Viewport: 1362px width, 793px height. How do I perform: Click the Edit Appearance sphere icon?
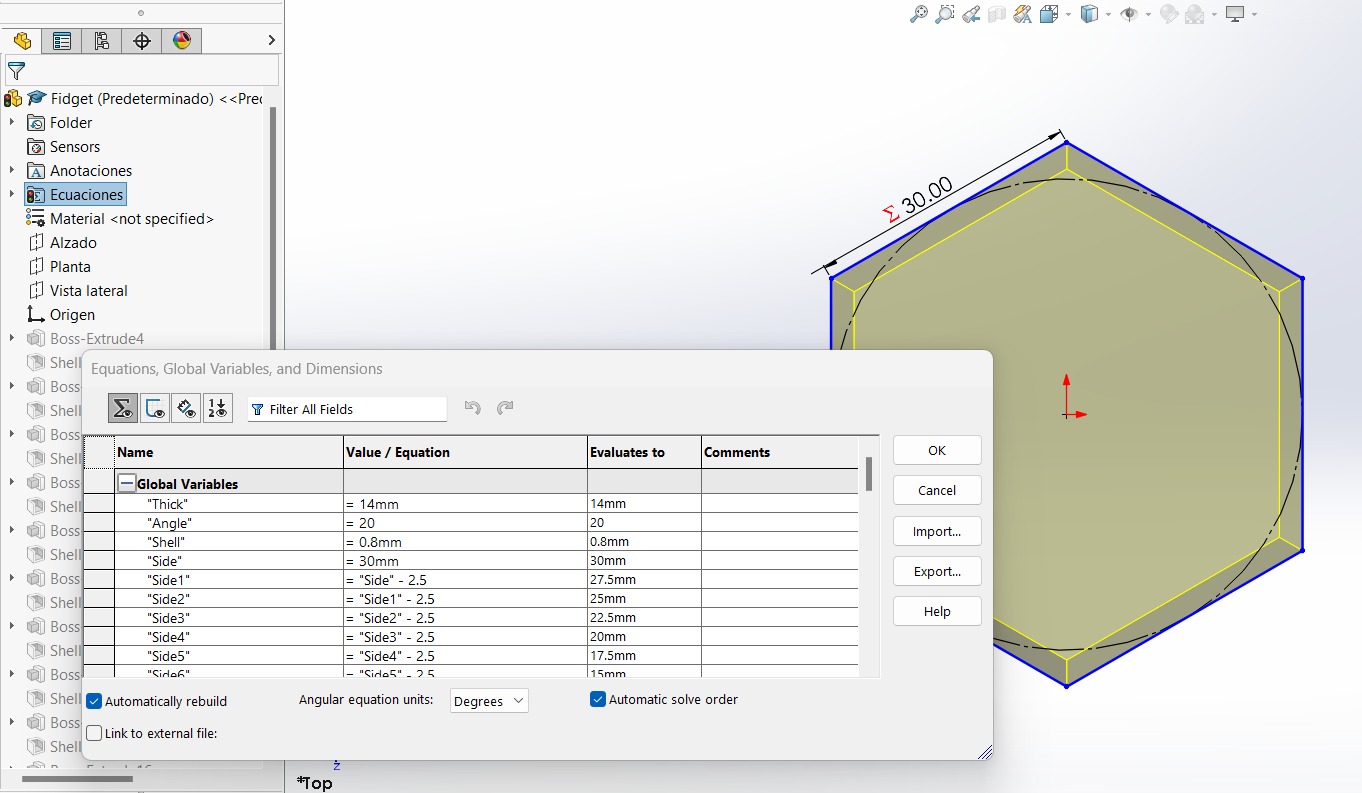click(x=1168, y=14)
